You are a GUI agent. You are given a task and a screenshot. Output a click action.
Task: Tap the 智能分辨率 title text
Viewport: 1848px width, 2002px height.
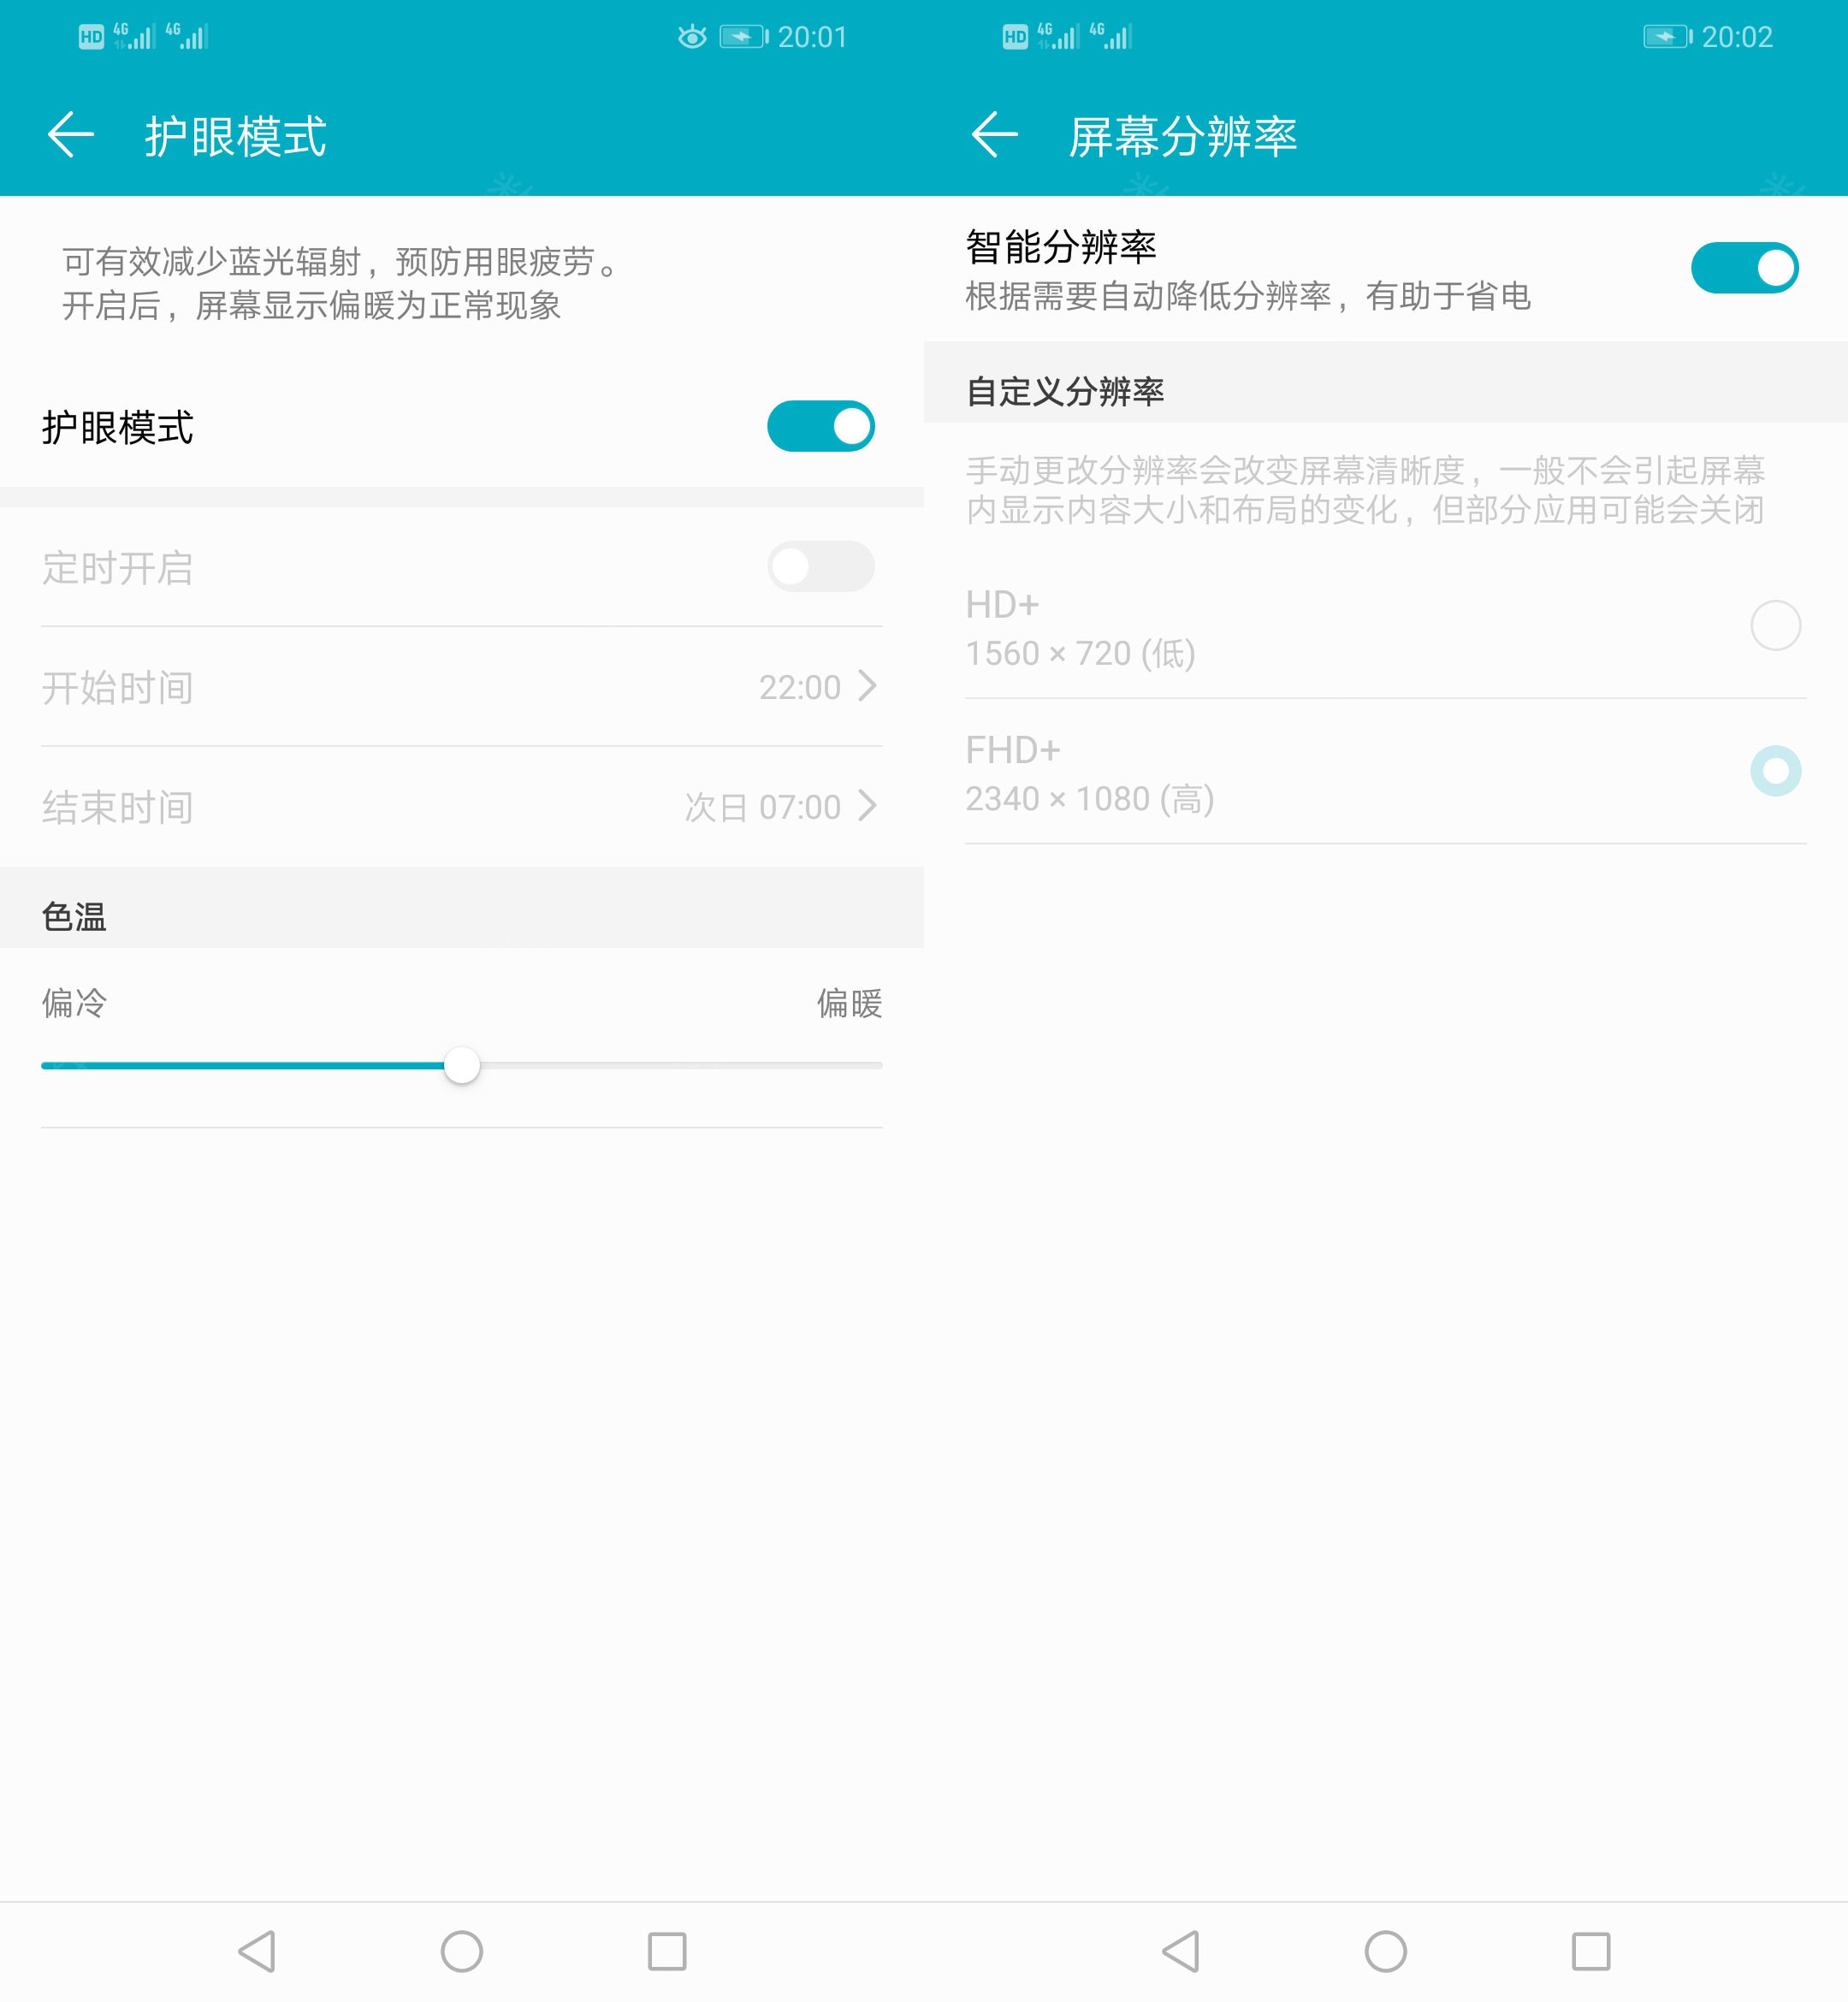coord(1061,247)
